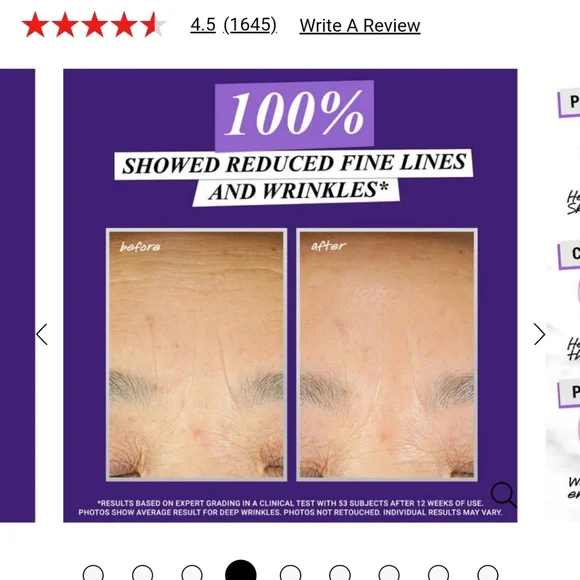
Task: Click the before forehead photo
Action: pos(196,355)
